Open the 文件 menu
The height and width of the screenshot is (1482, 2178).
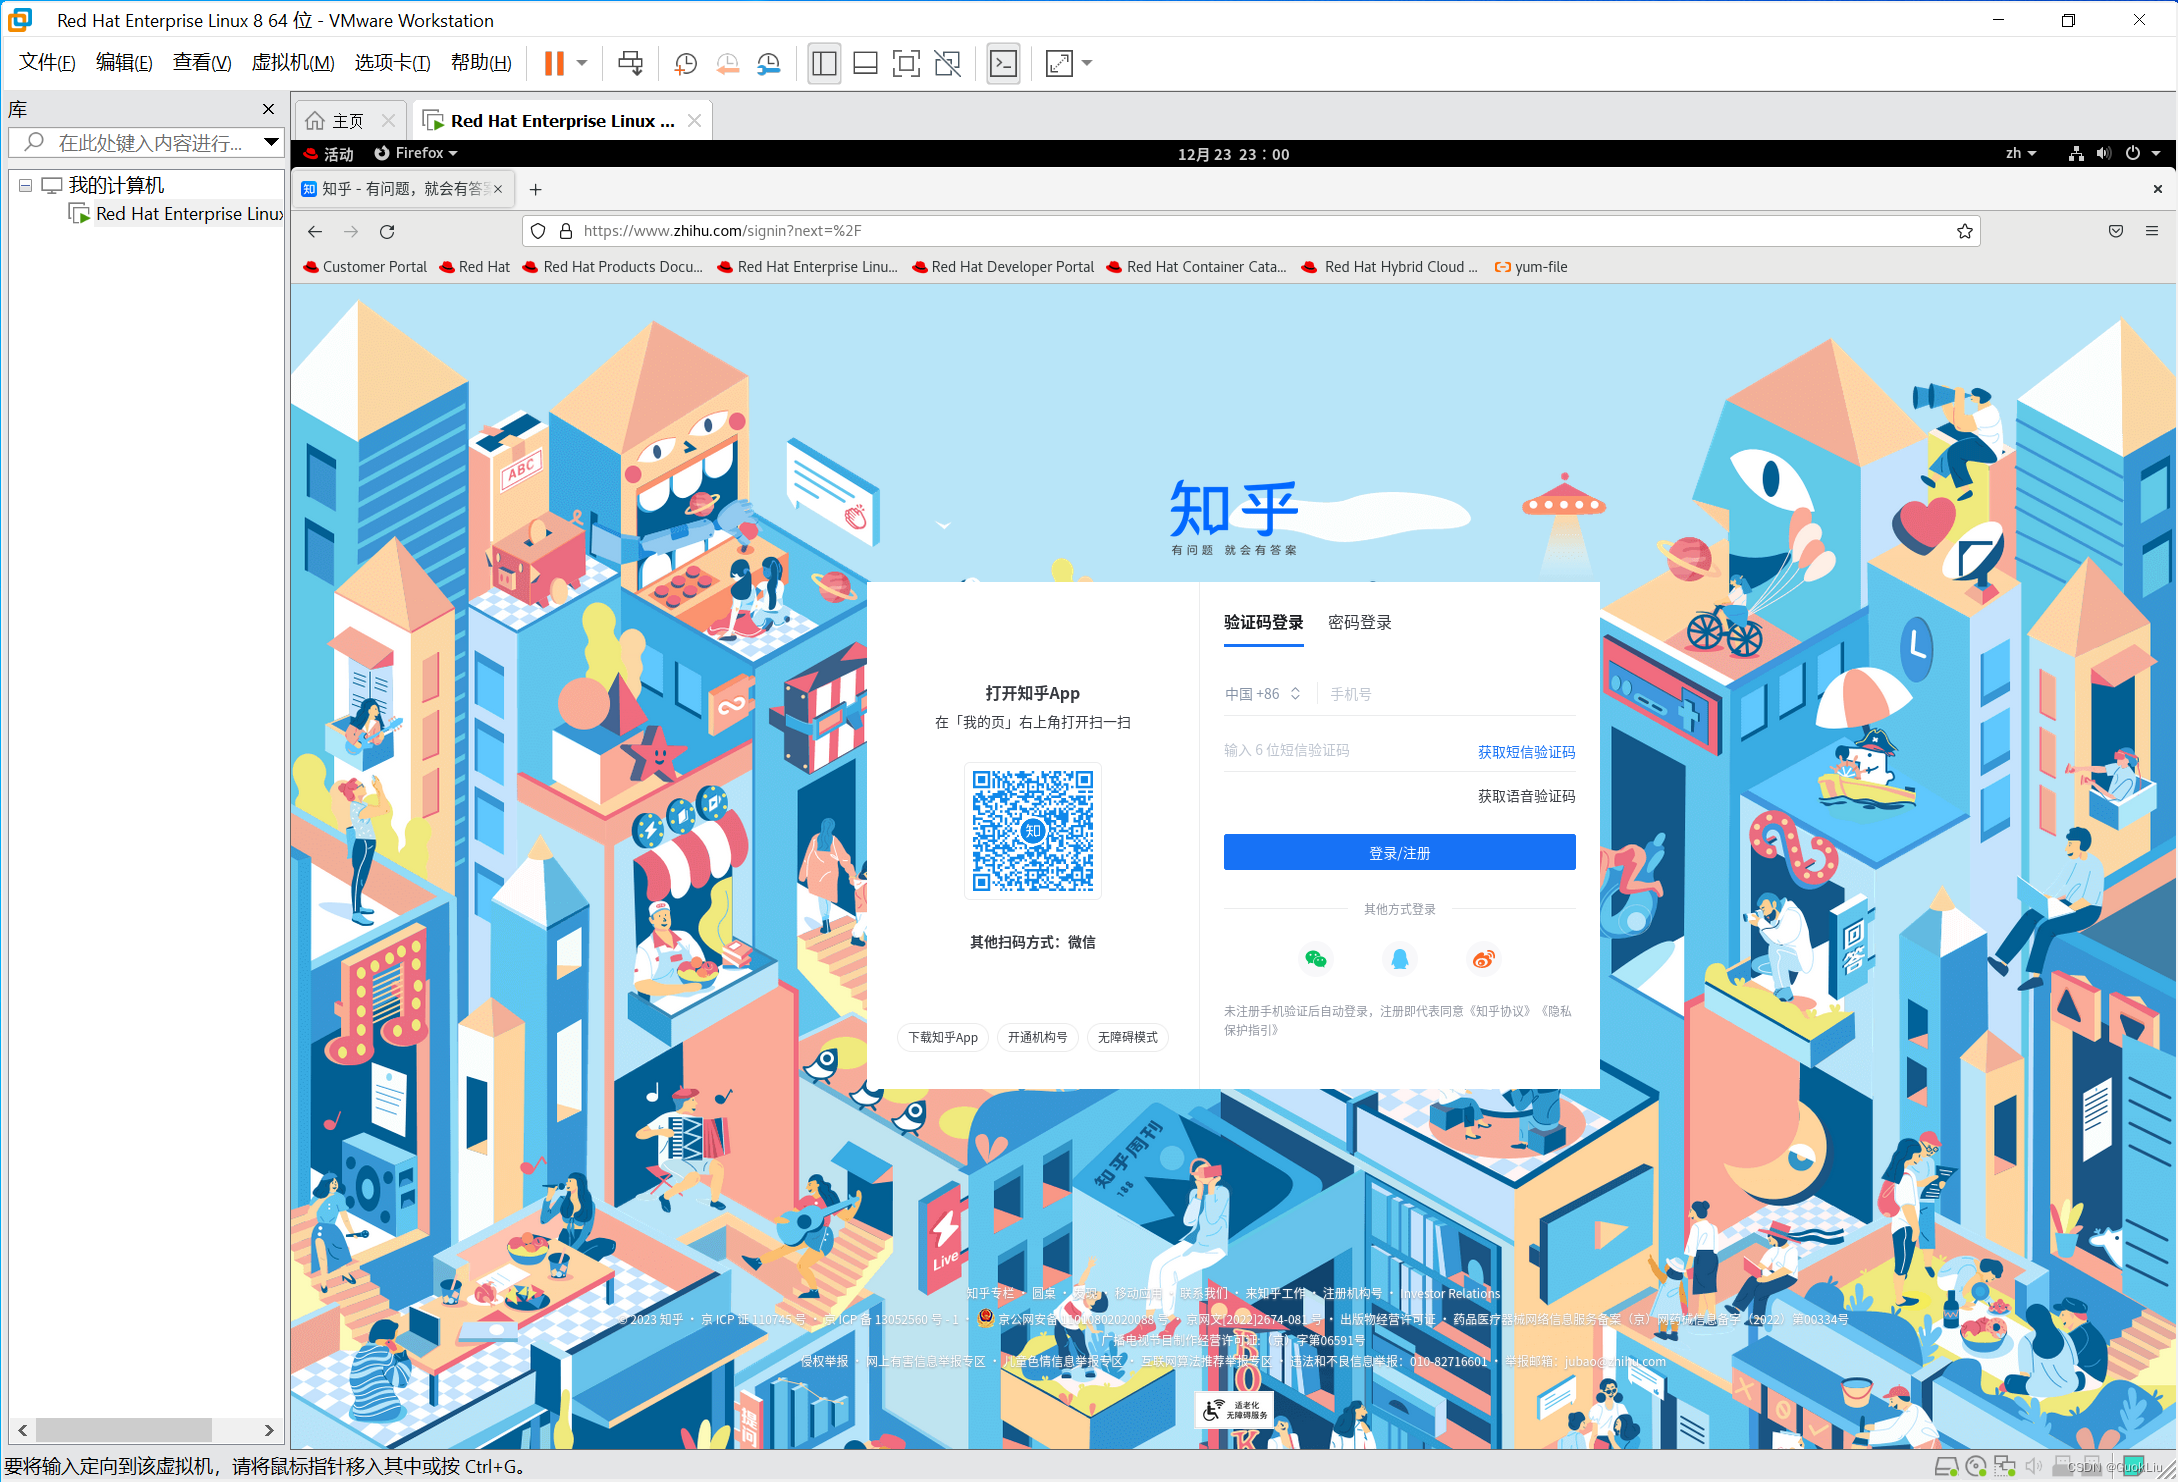coord(47,63)
